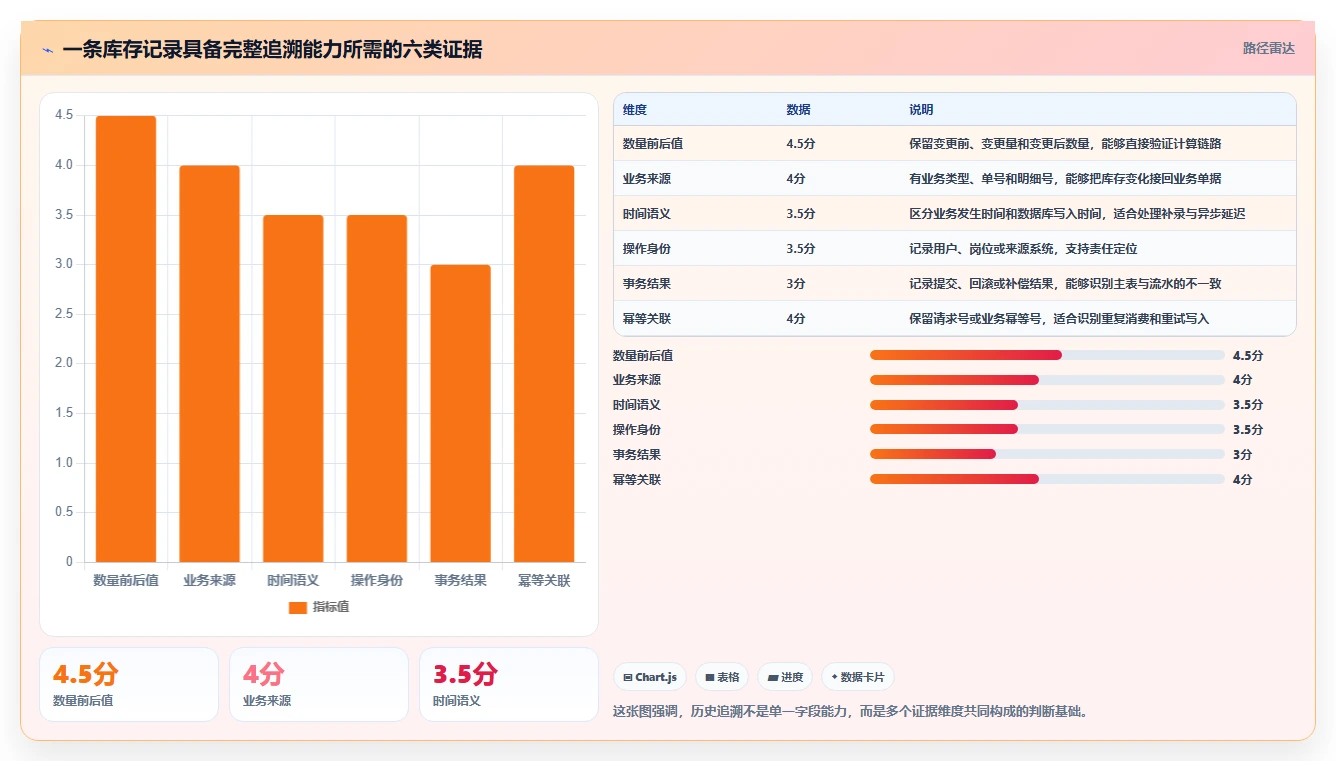The width and height of the screenshot is (1336, 761).
Task: Click the 操作身份 bar in the chart
Action: click(x=377, y=388)
